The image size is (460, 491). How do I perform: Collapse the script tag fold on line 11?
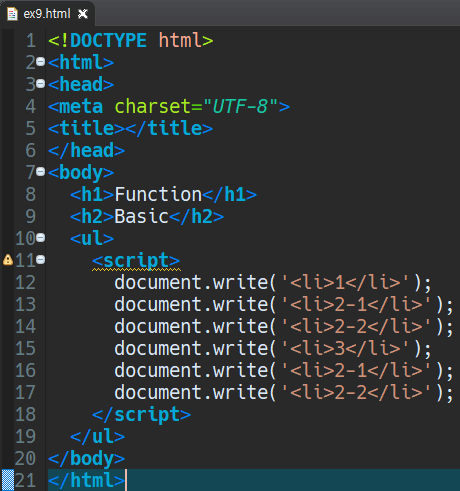(40, 260)
